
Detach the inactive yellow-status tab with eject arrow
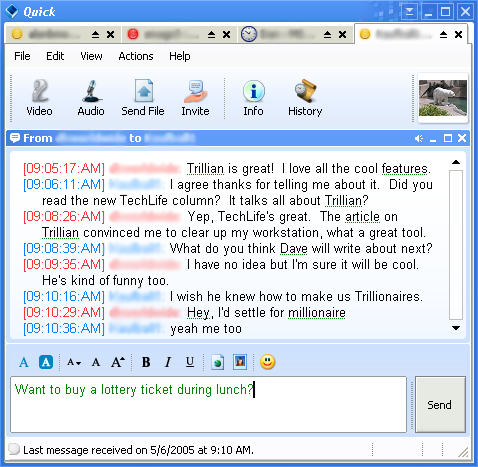(95, 34)
